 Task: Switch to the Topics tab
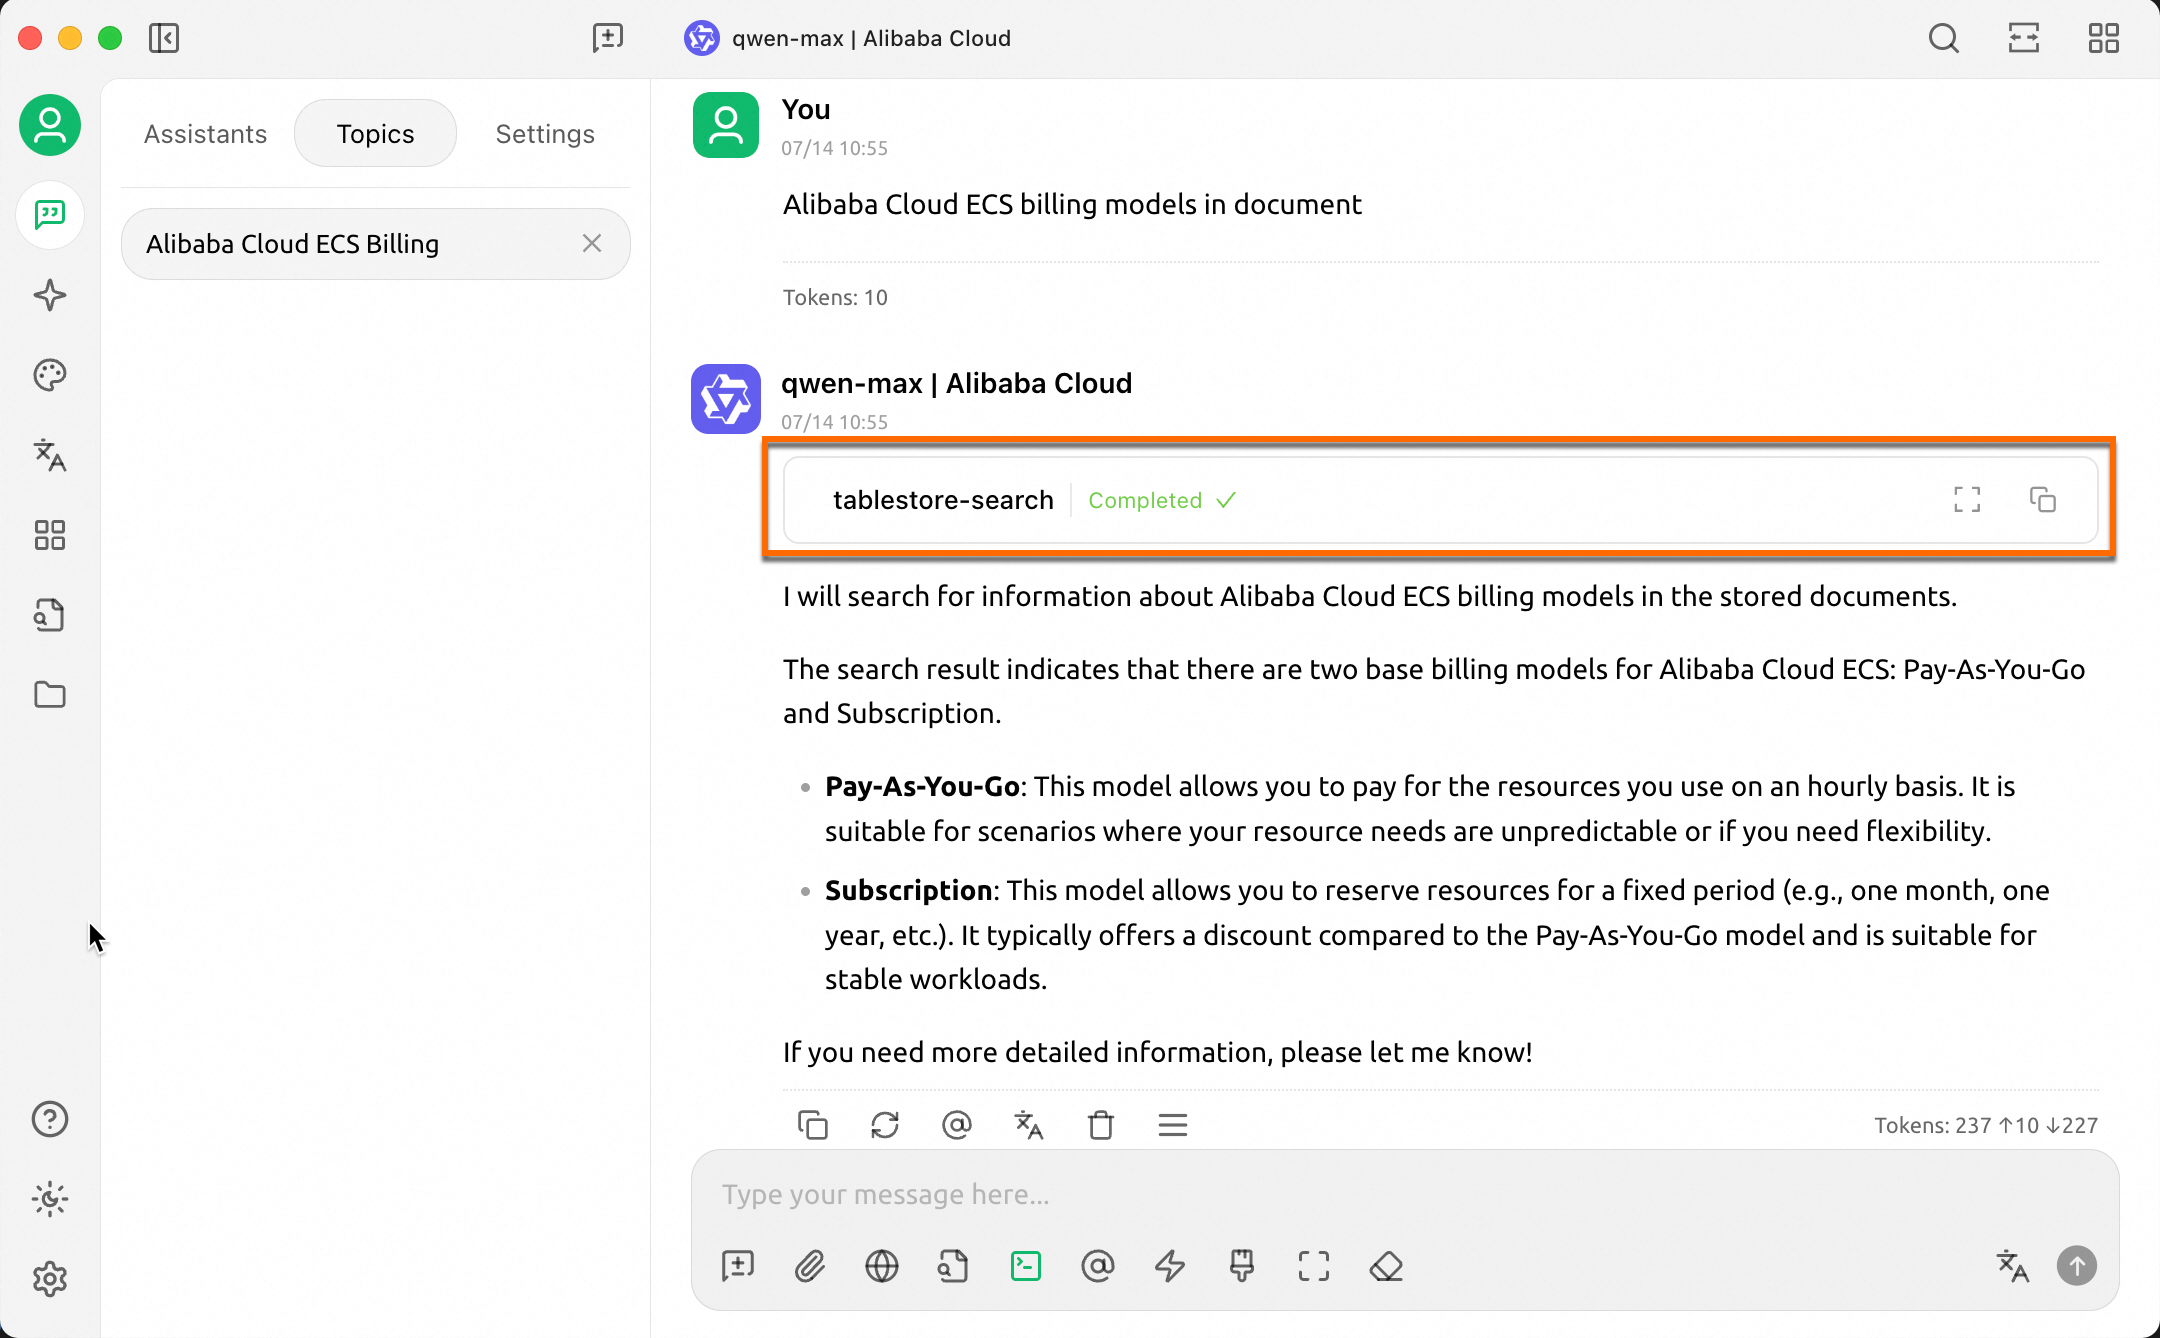pos(375,134)
